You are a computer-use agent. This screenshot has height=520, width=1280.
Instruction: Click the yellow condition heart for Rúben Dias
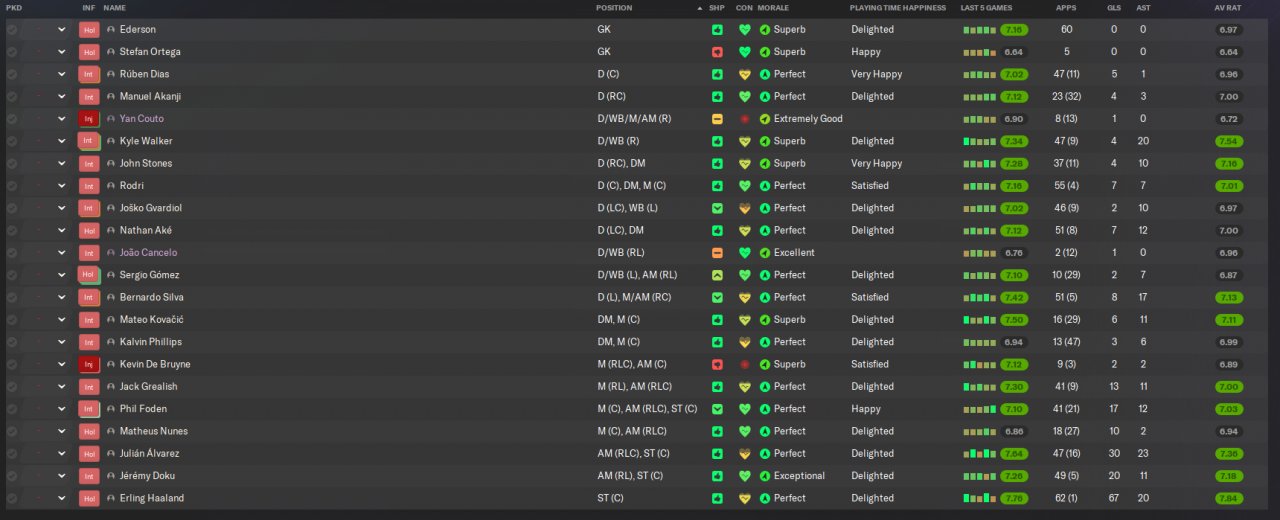(x=744, y=74)
